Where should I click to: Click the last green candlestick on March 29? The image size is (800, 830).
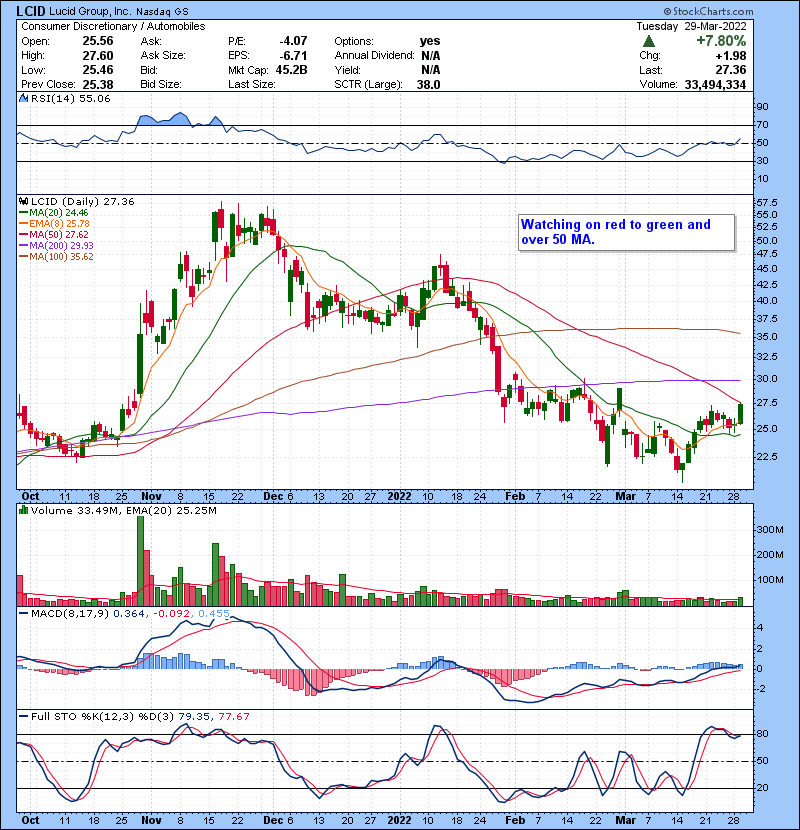coord(740,413)
